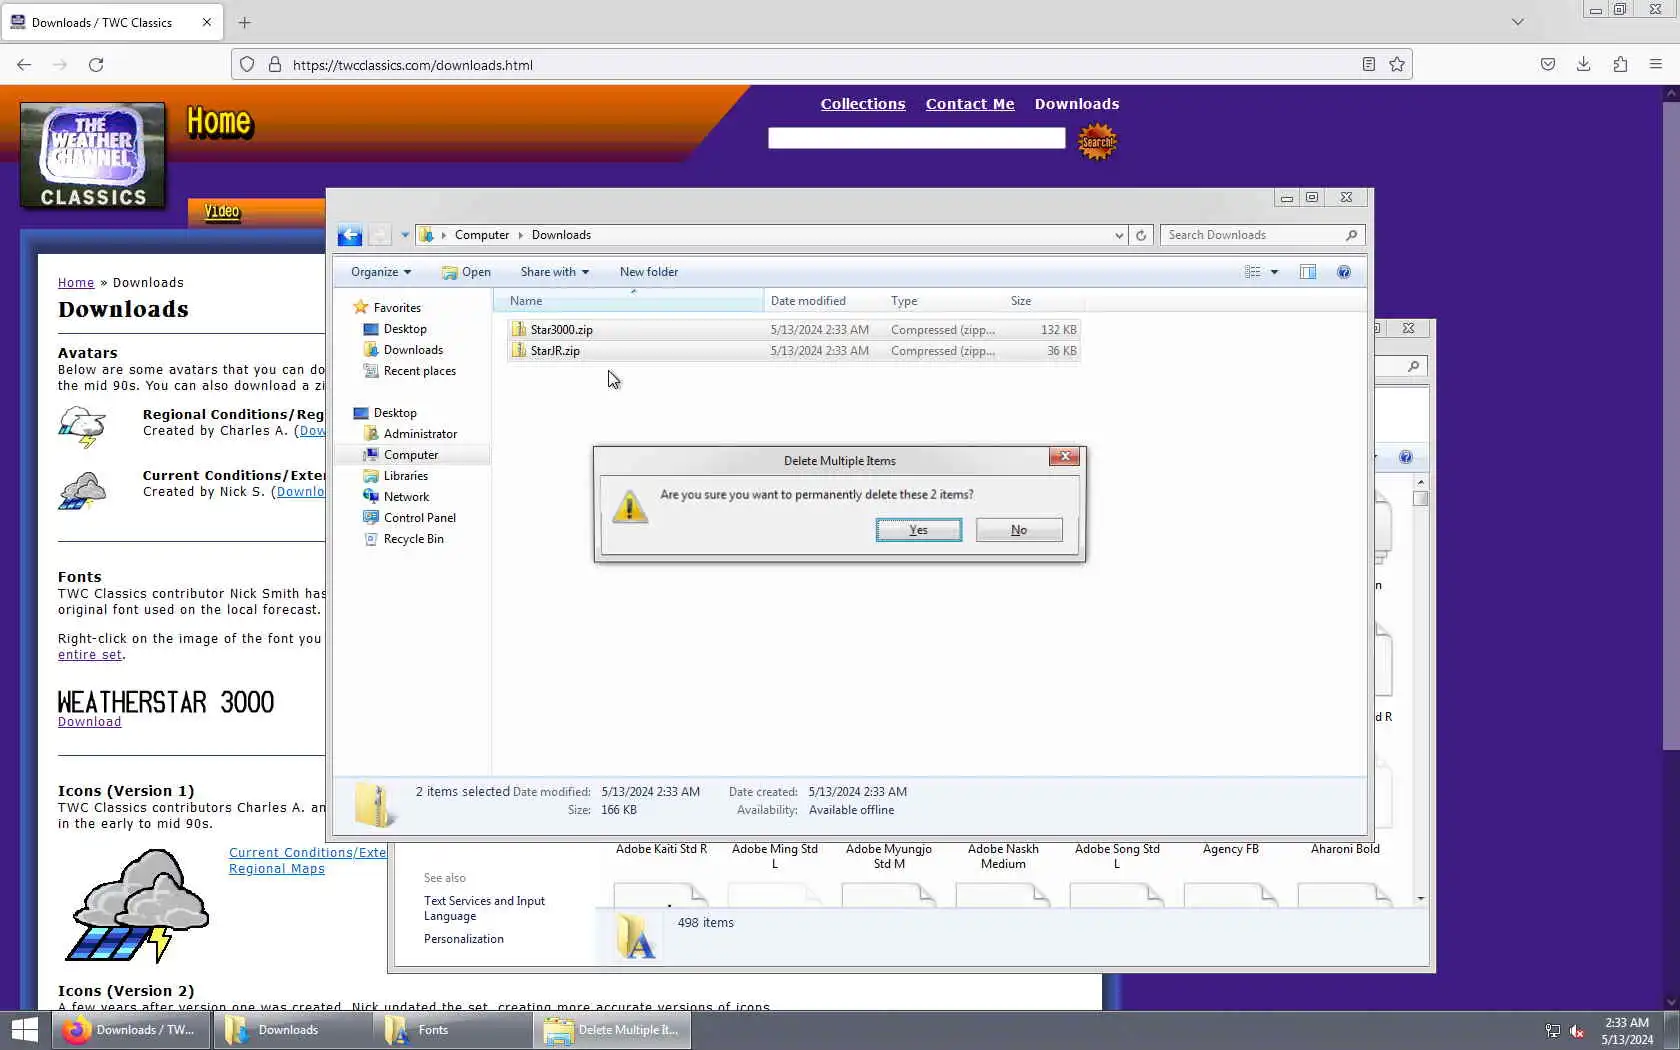Click The Weather Channel Classics logo

click(93, 155)
